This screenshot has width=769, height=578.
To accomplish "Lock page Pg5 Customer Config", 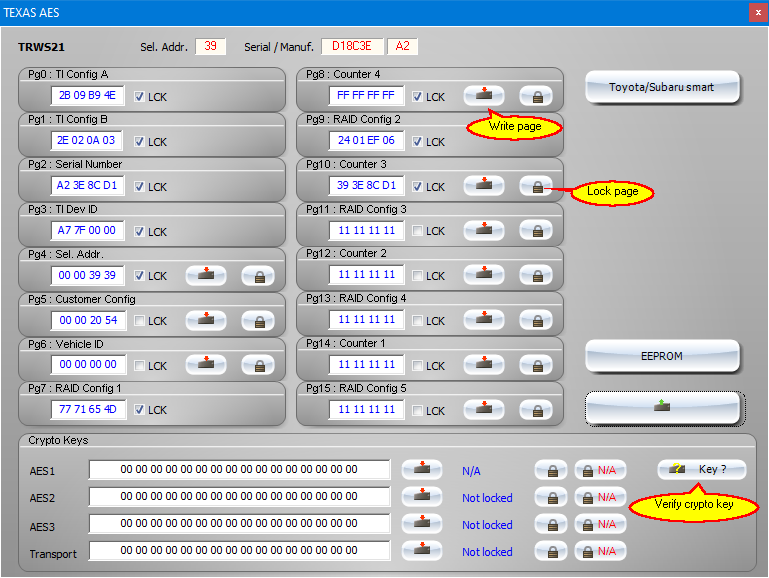I will pos(259,321).
